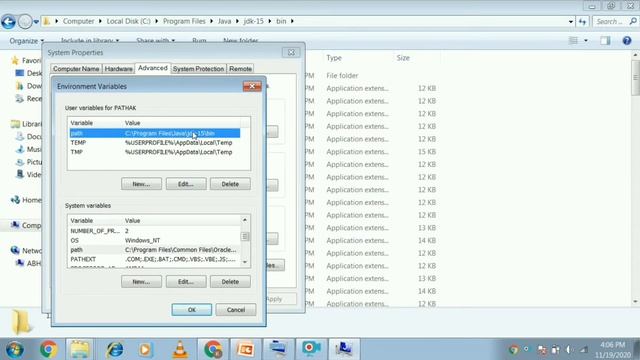Click Edit under user variables
This screenshot has width=640, height=360.
coord(186,184)
